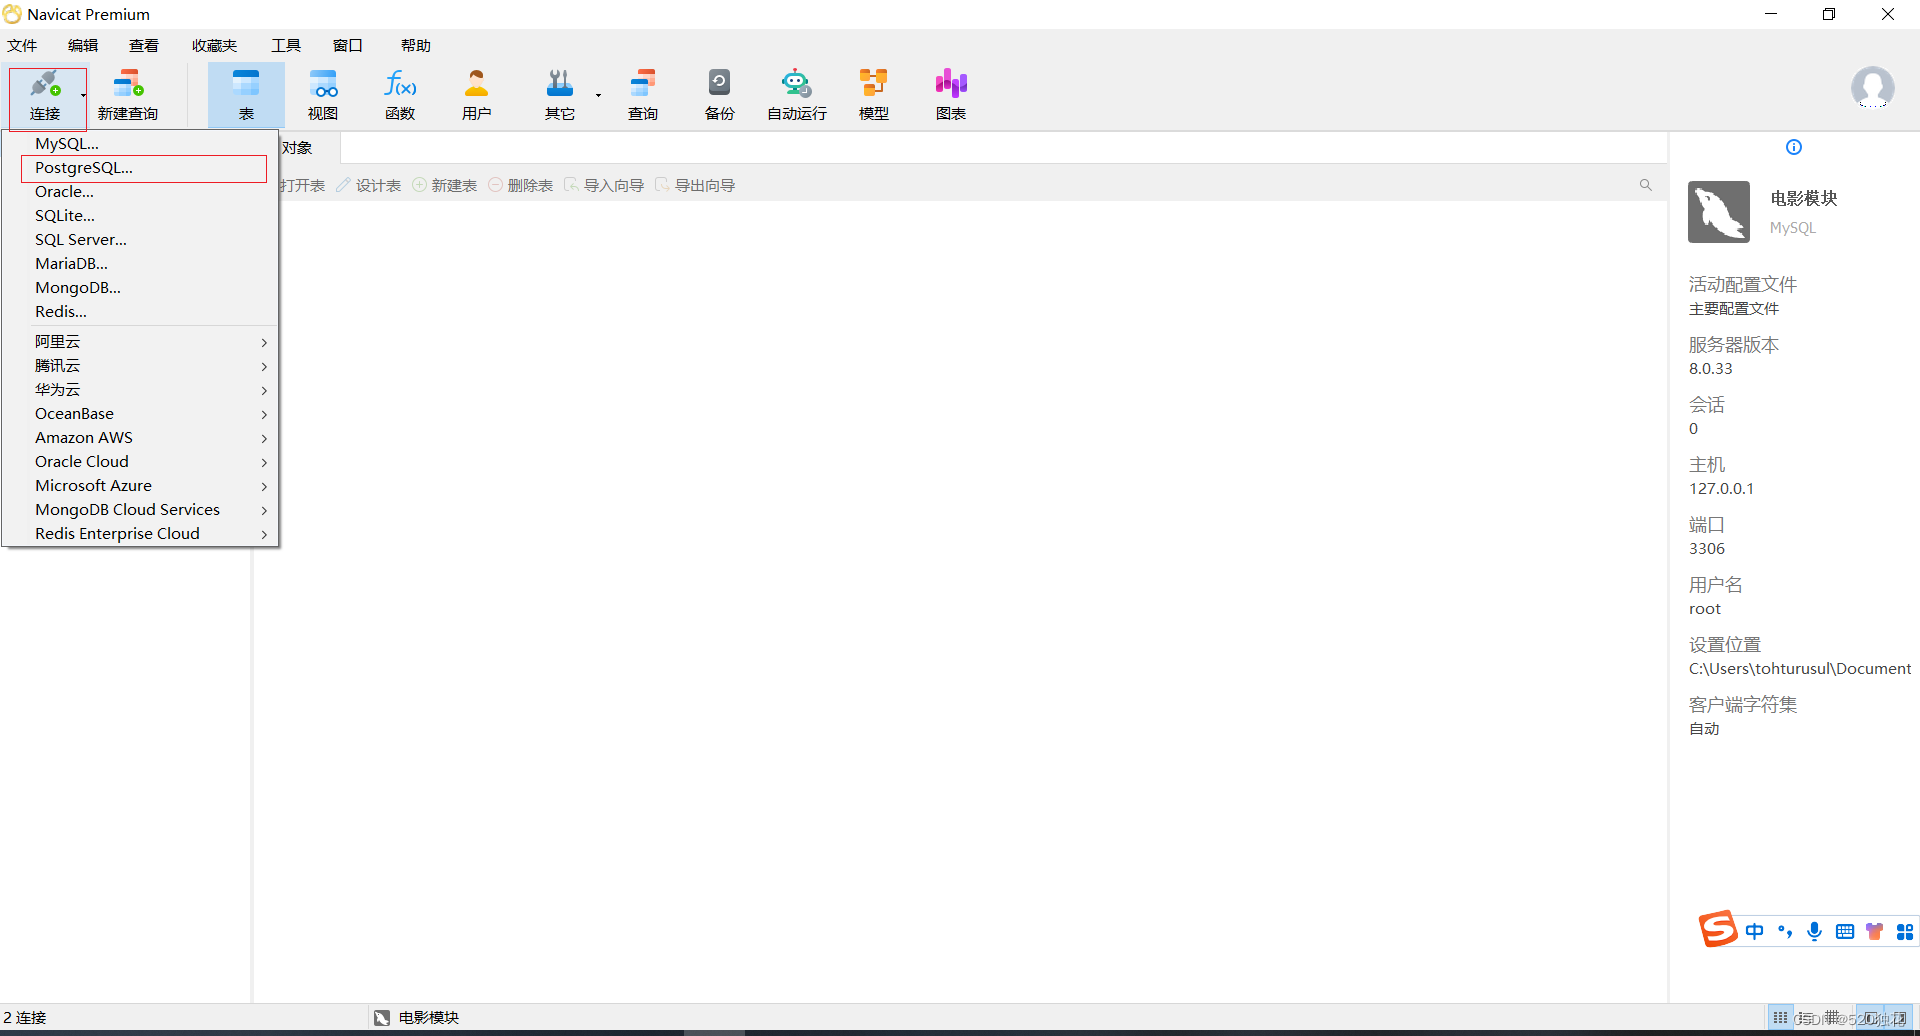Choose MySQL... from the connection menu

pyautogui.click(x=140, y=144)
